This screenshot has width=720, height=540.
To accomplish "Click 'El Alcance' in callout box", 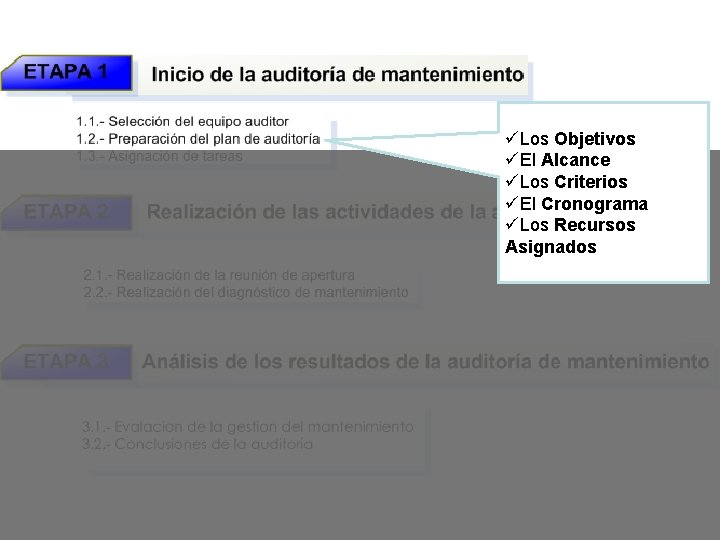I will tap(558, 160).
